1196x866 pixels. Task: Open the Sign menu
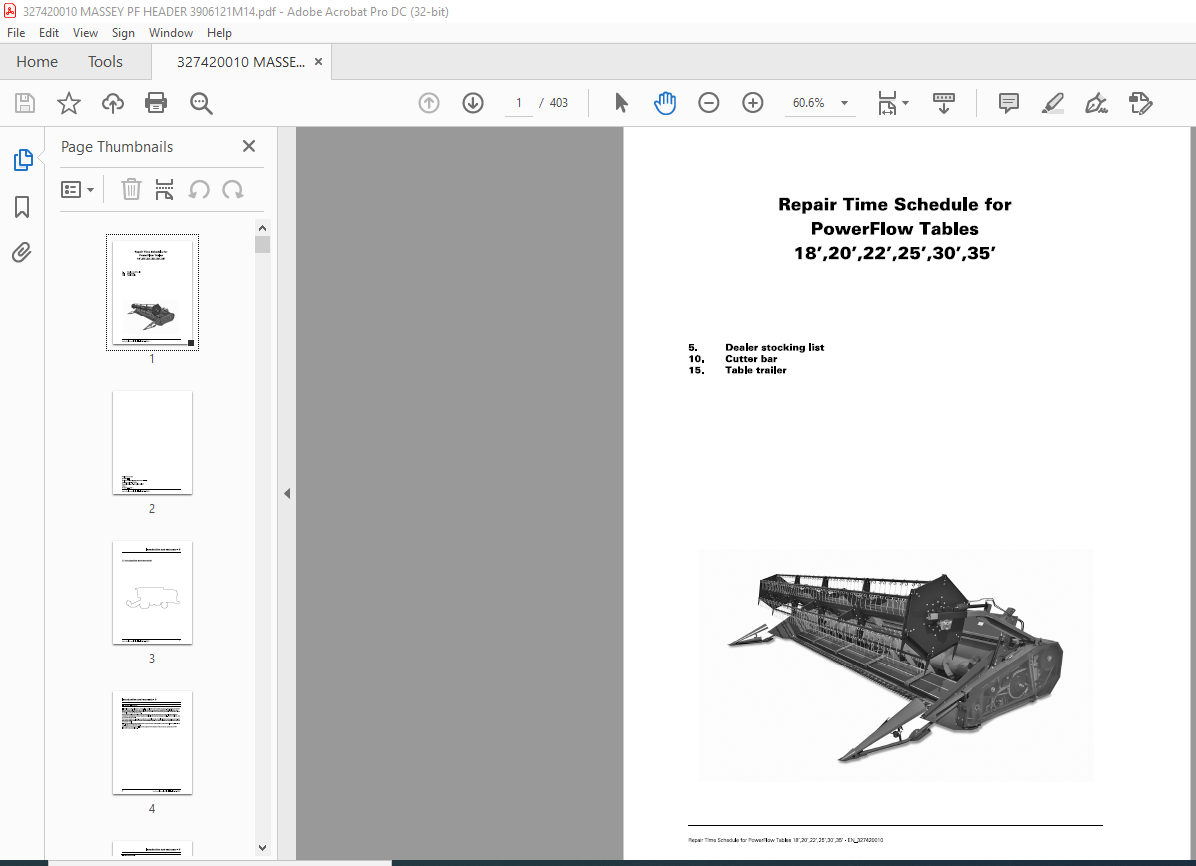point(123,33)
